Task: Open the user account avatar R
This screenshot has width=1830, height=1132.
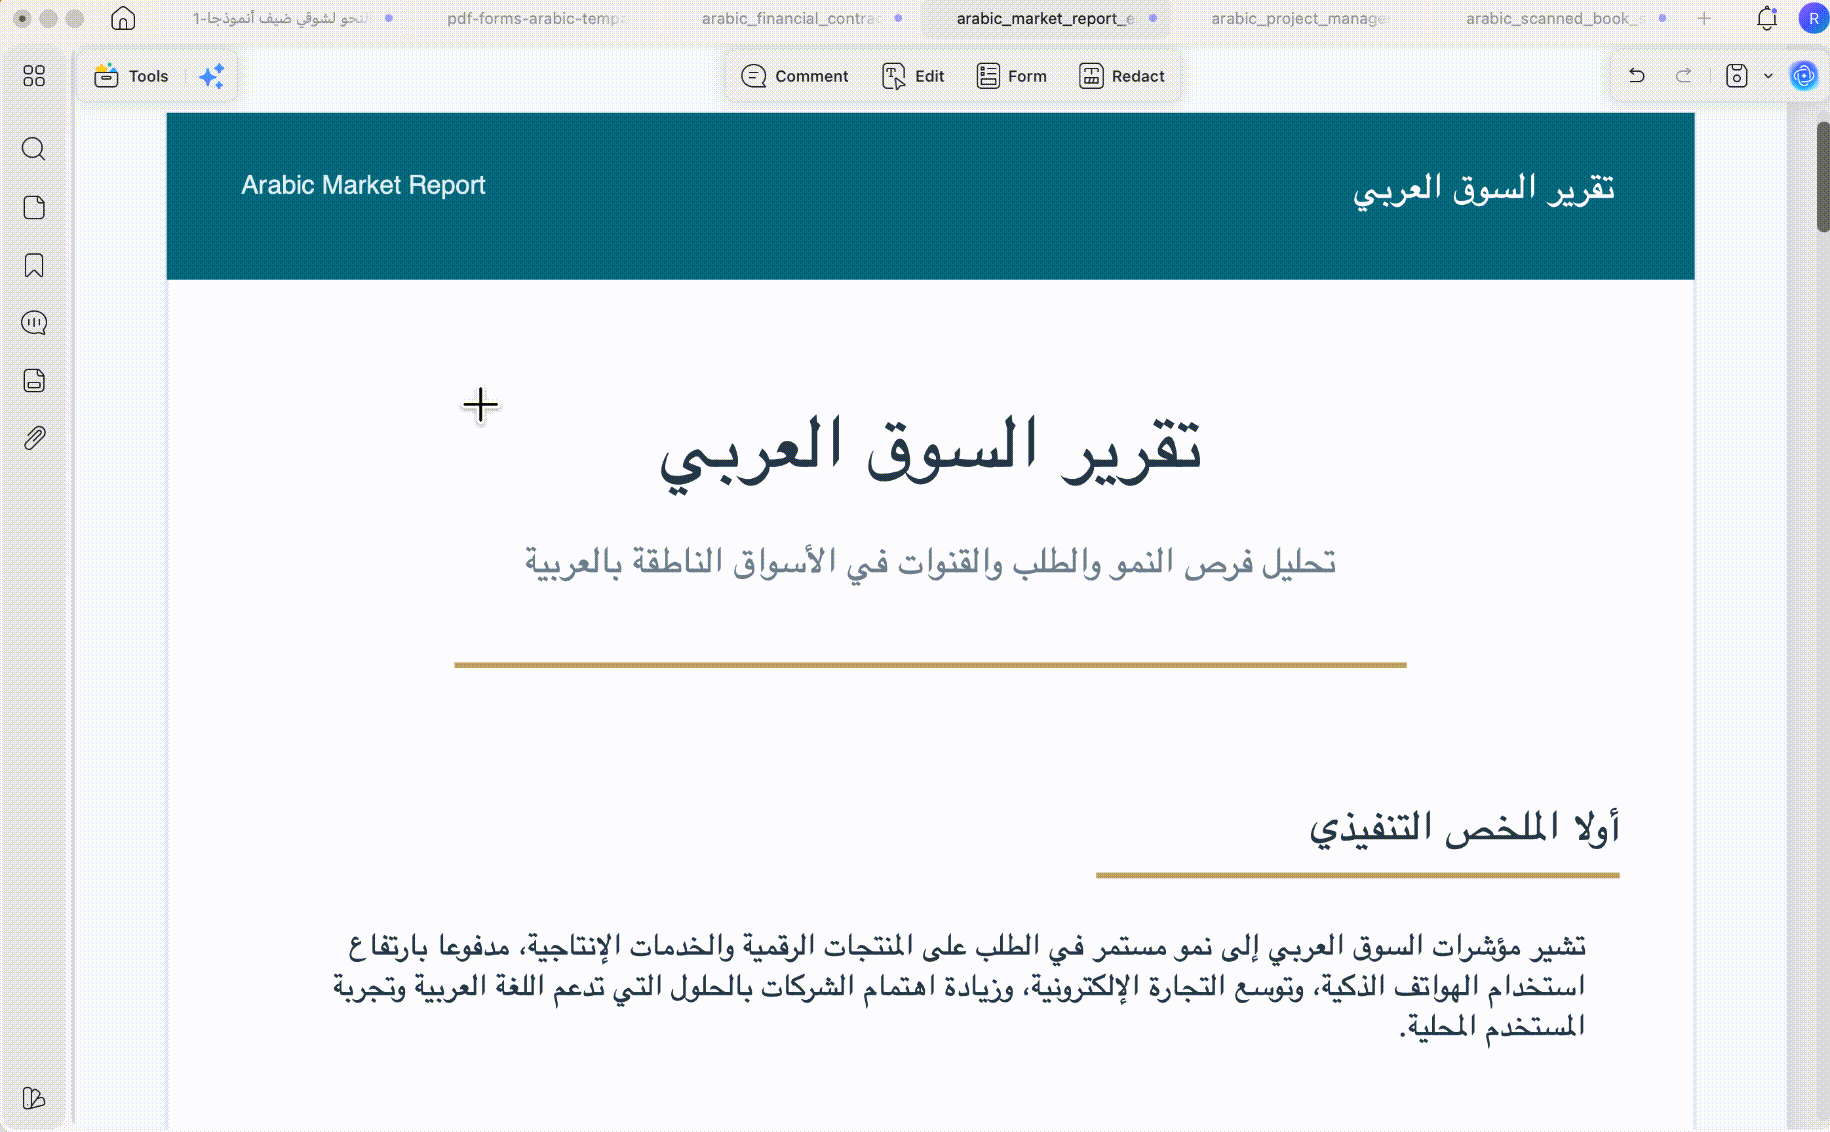Action: (x=1813, y=18)
